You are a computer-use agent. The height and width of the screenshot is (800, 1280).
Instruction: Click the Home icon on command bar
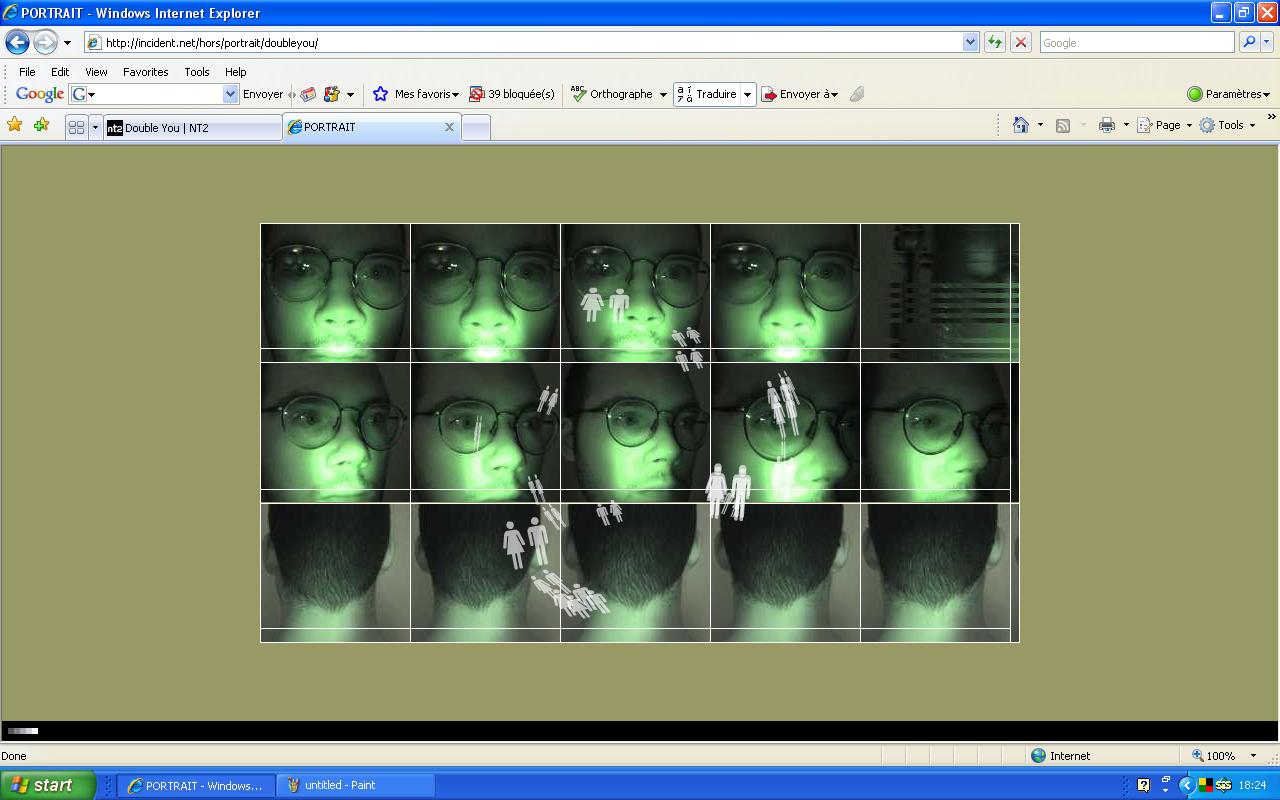(x=1021, y=125)
